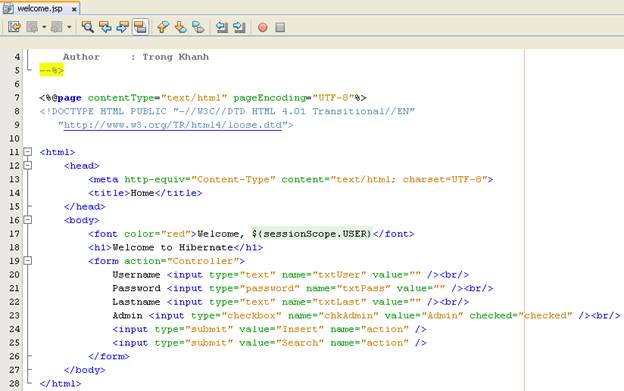The height and width of the screenshot is (391, 624).
Task: Click the "txtLast" name attribute value
Action: (x=339, y=302)
